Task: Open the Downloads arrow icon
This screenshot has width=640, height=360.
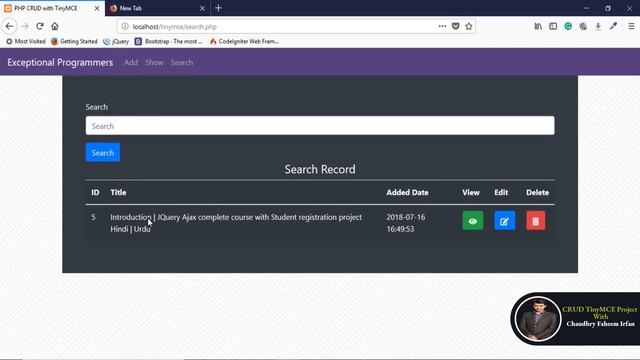Action: tap(598, 27)
